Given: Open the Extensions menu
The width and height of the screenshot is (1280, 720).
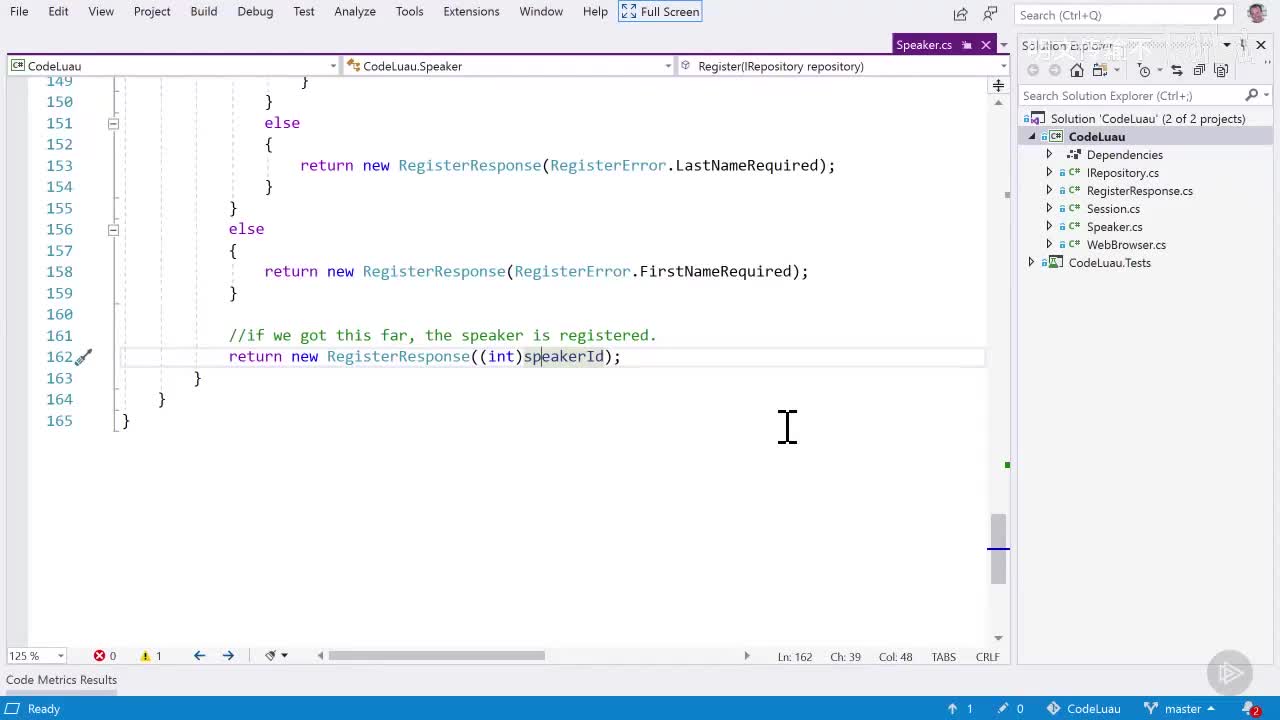Looking at the screenshot, I should coord(471,12).
